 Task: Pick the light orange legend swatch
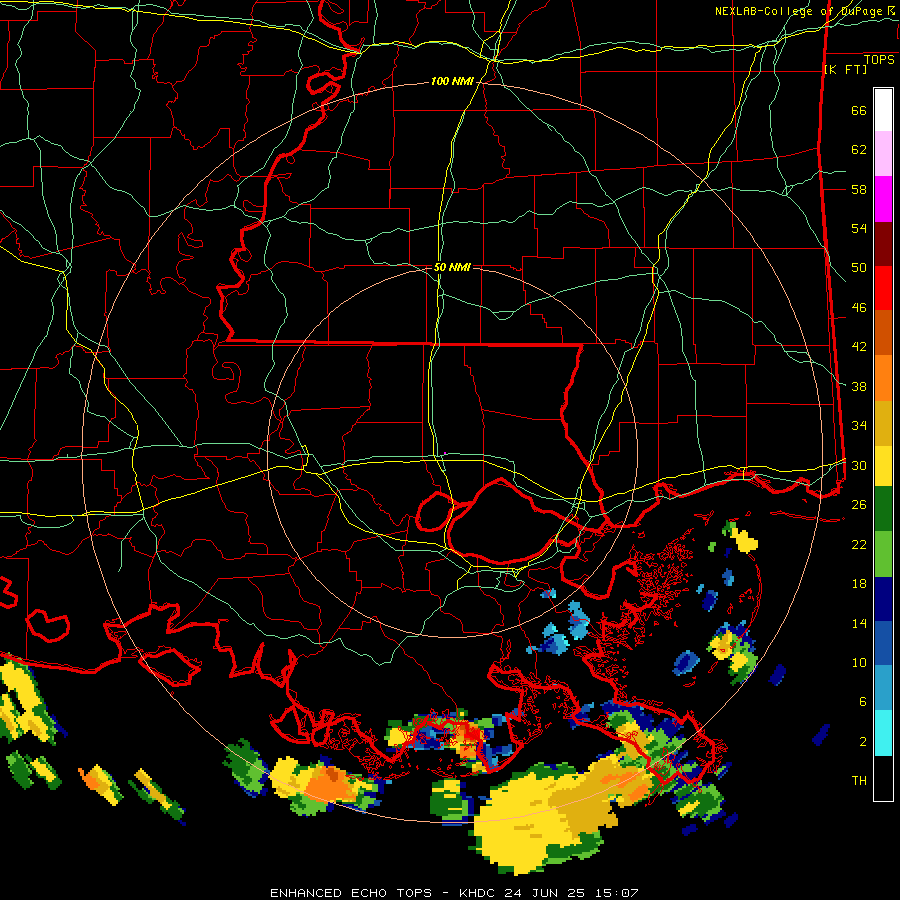pyautogui.click(x=883, y=378)
